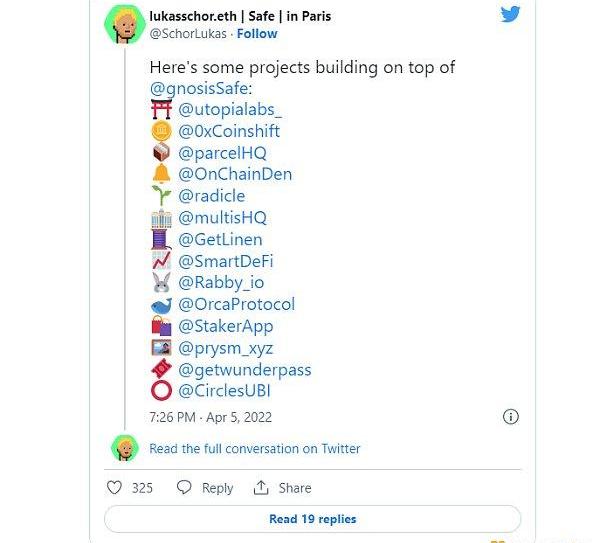
Task: Click the @SchorLukas handle
Action: coord(186,33)
